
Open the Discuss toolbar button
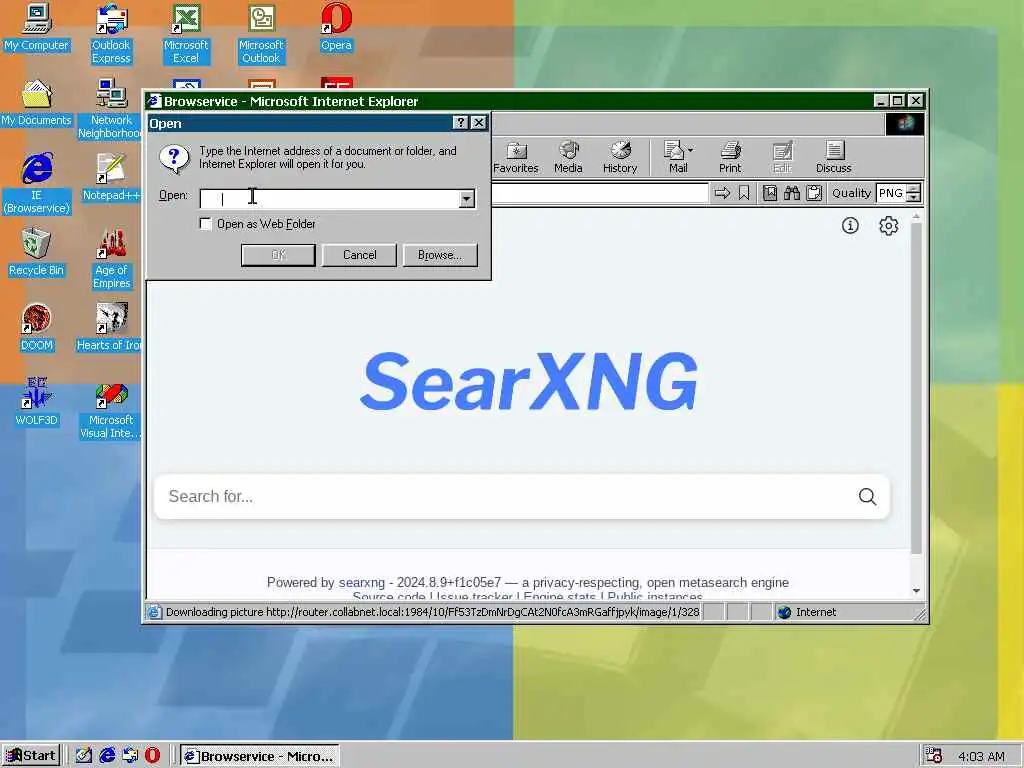[x=833, y=157]
